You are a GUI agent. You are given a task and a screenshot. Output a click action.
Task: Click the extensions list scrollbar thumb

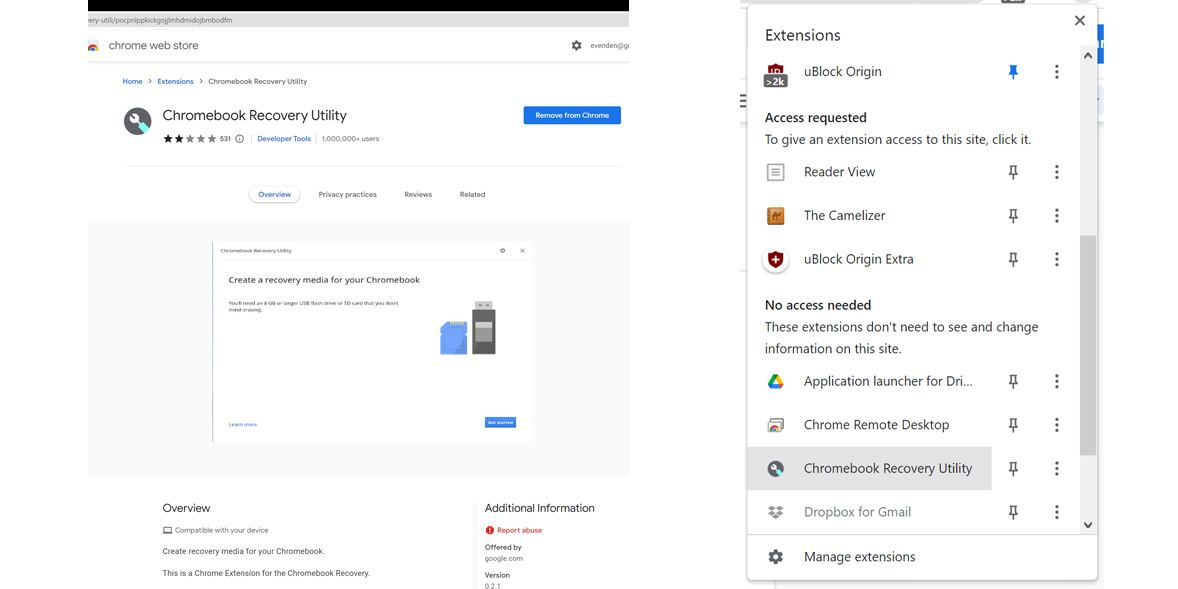coord(1087,344)
